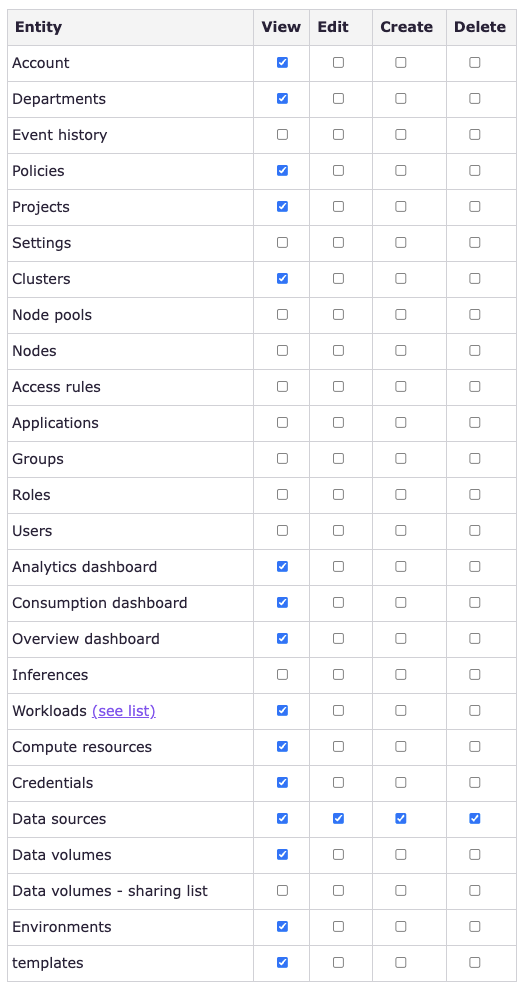Enable Edit permission for Environments

[x=338, y=926]
